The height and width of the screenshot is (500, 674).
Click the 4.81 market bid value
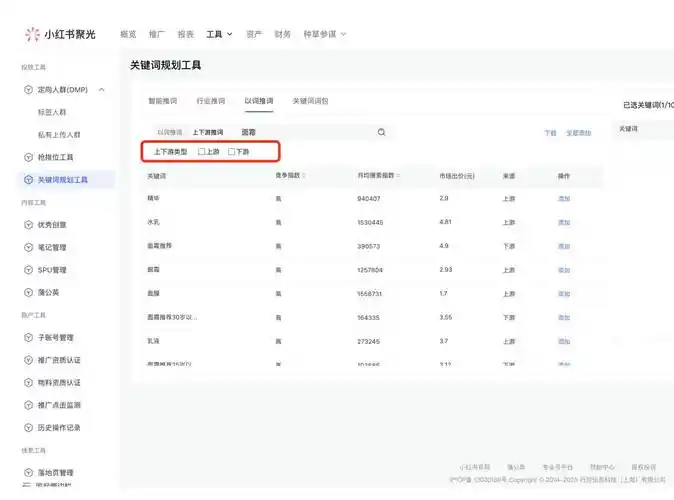coord(445,222)
